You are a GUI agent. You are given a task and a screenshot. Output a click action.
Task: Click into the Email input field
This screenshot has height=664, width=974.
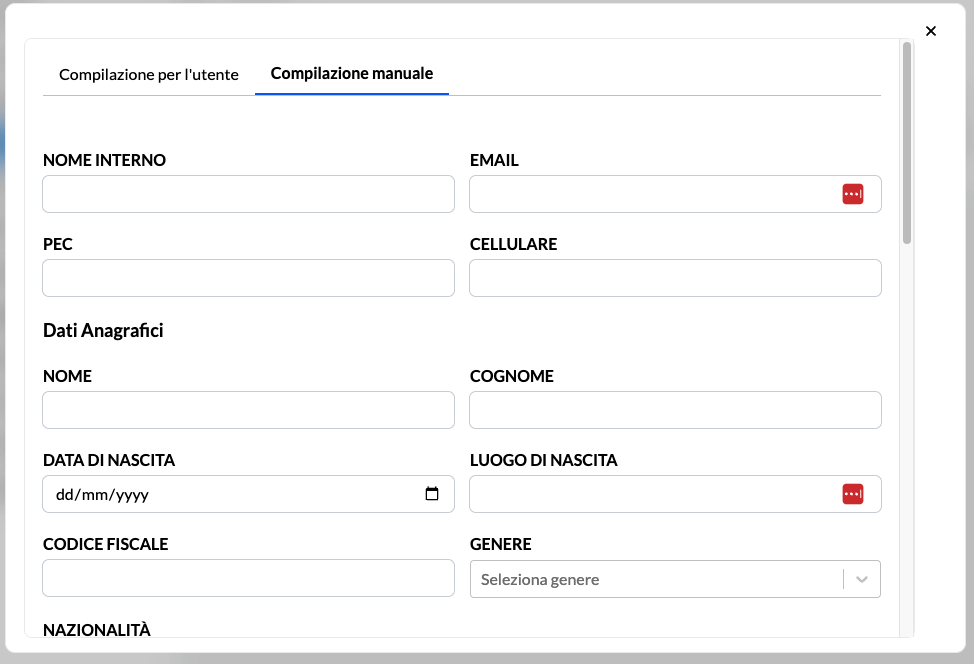(x=650, y=194)
